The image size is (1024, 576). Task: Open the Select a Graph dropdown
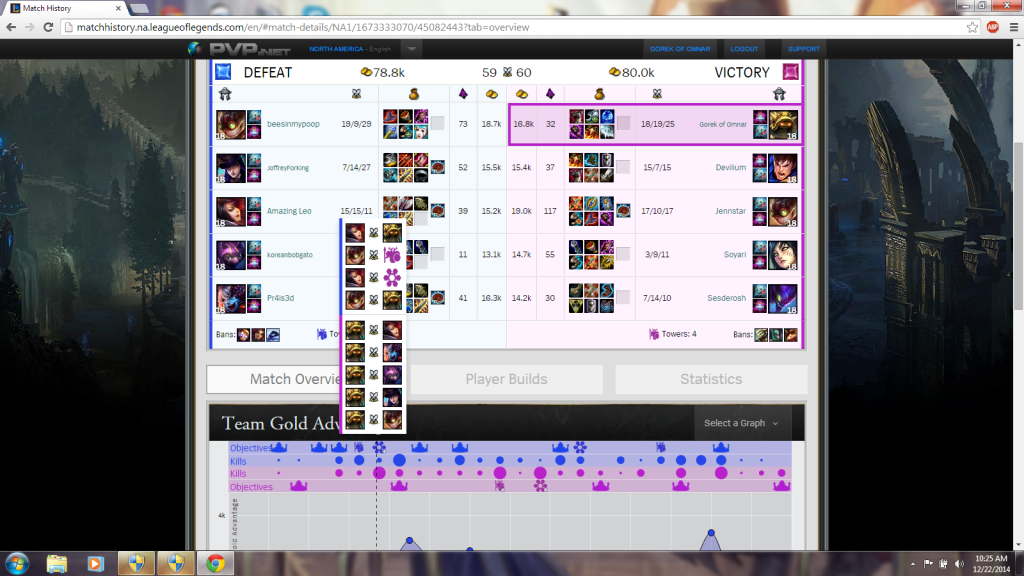click(742, 423)
